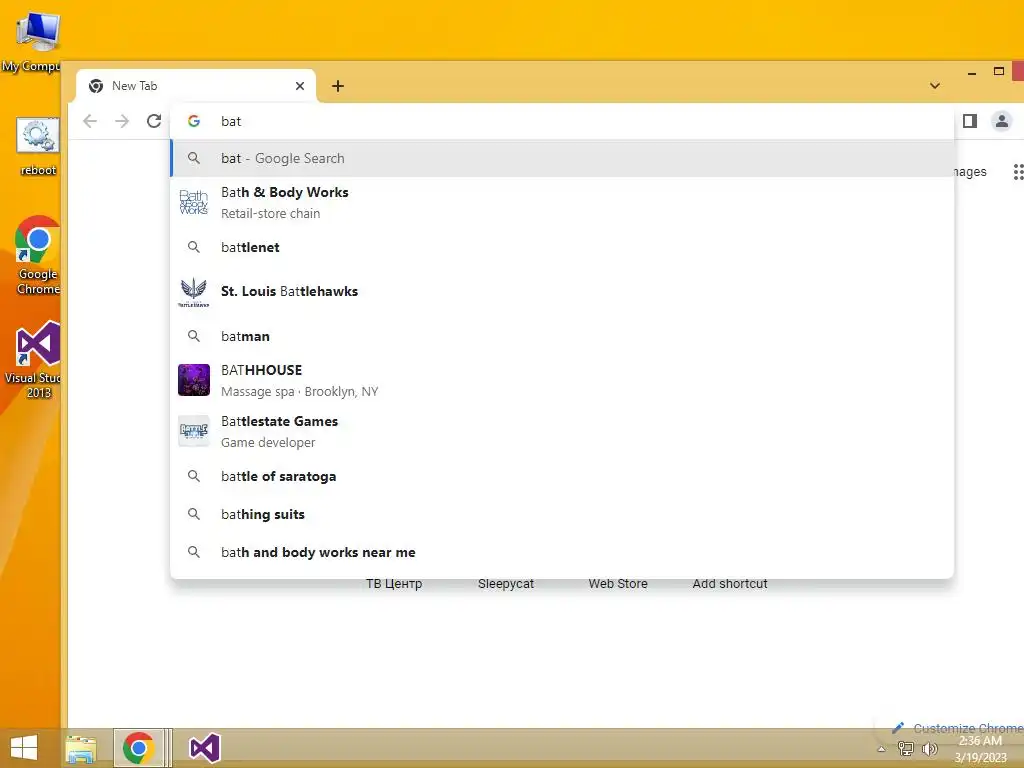Open the Web Store shortcut

click(x=618, y=584)
